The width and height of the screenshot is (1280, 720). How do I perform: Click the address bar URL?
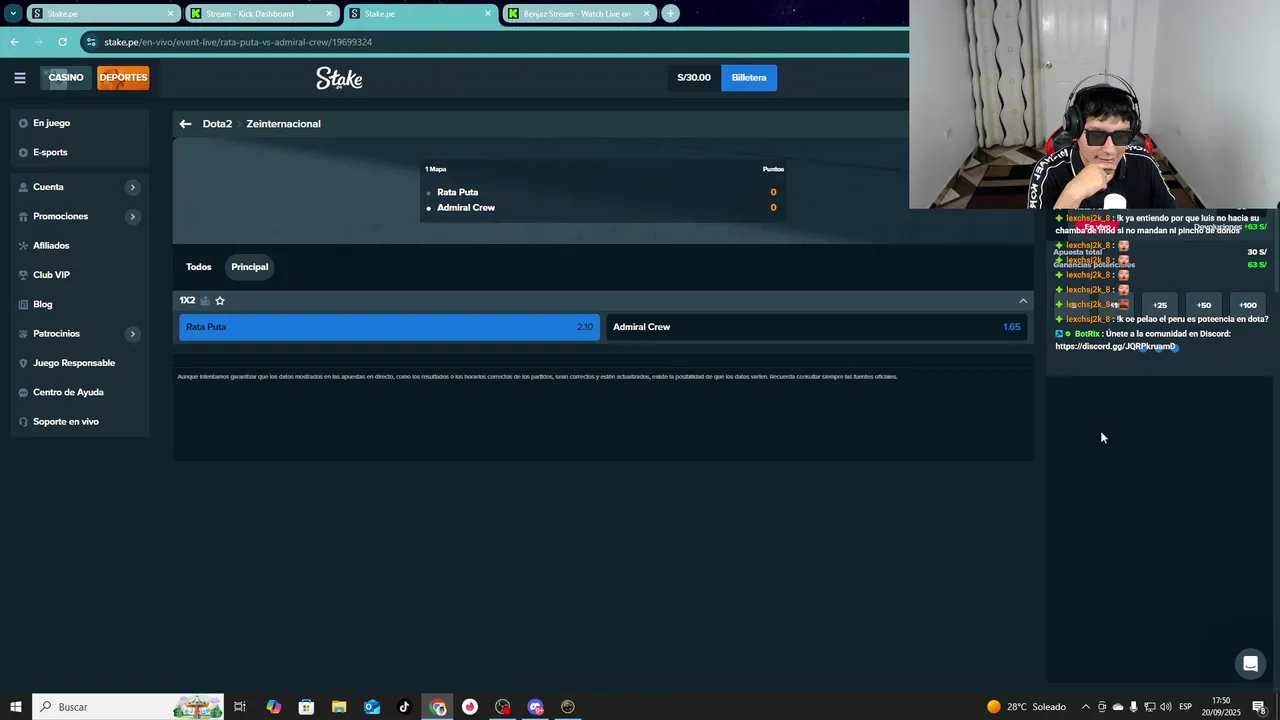coord(238,42)
